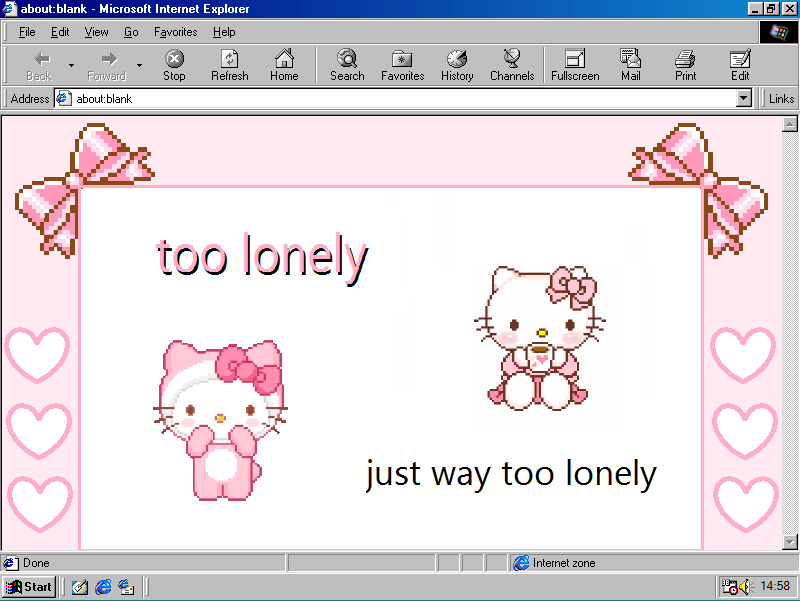Open the Forward history dropdown arrow
Screen dimensions: 800x601
(x=139, y=65)
